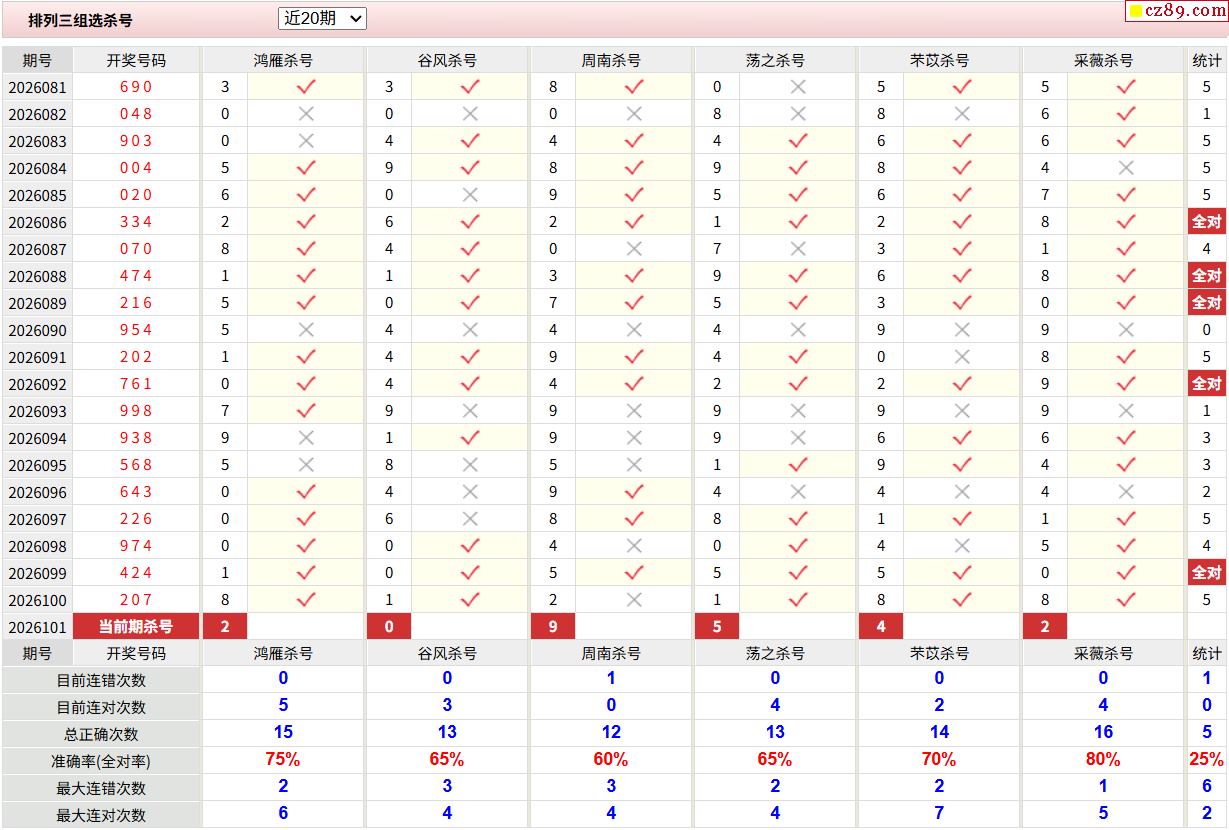Click the 开奖号码 header in the top row
The width and height of the screenshot is (1229, 830).
point(136,60)
